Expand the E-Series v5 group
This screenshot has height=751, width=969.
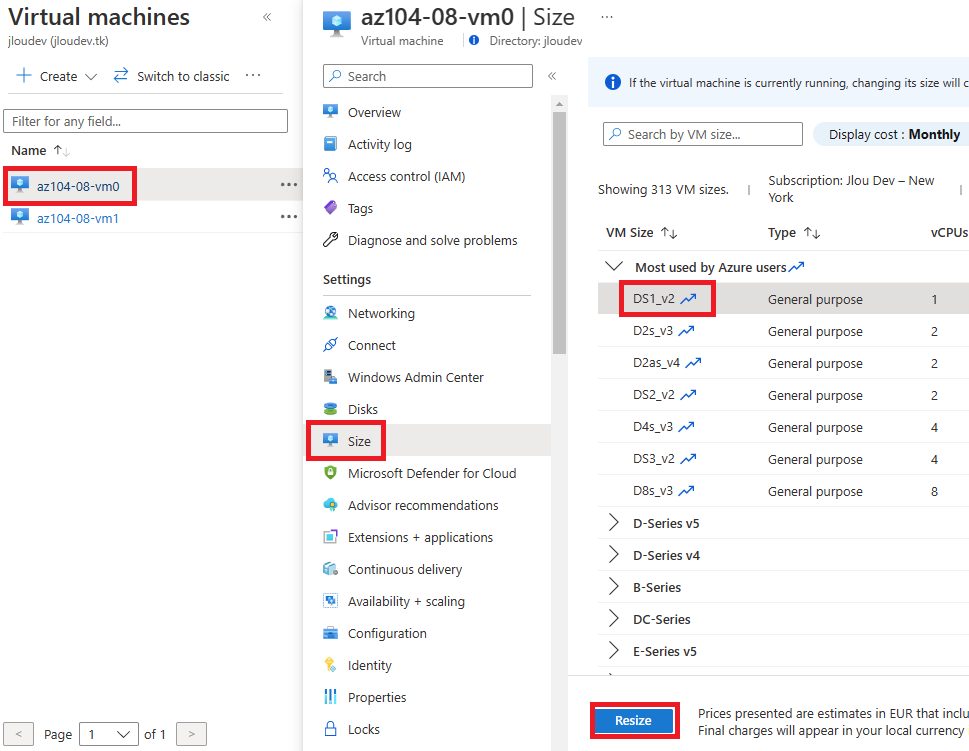[614, 651]
